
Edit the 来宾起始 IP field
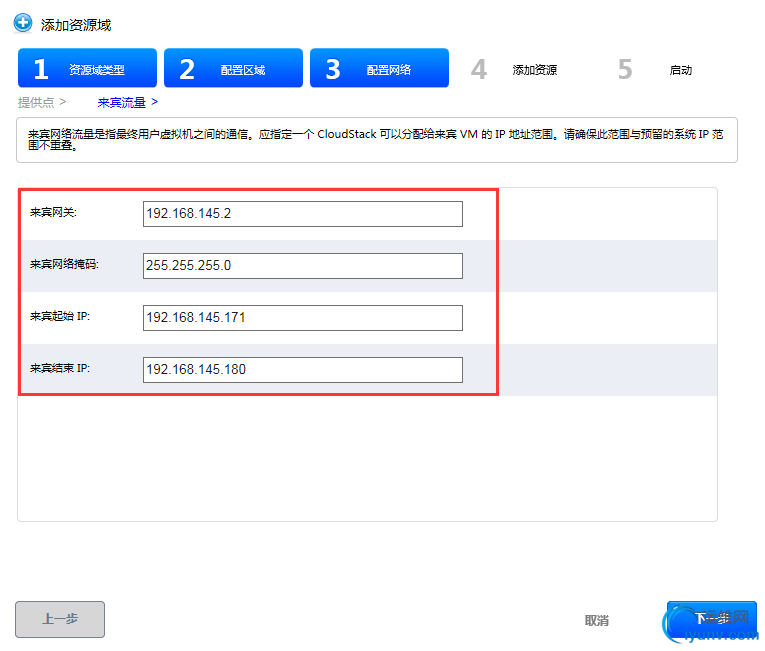pyautogui.click(x=302, y=318)
